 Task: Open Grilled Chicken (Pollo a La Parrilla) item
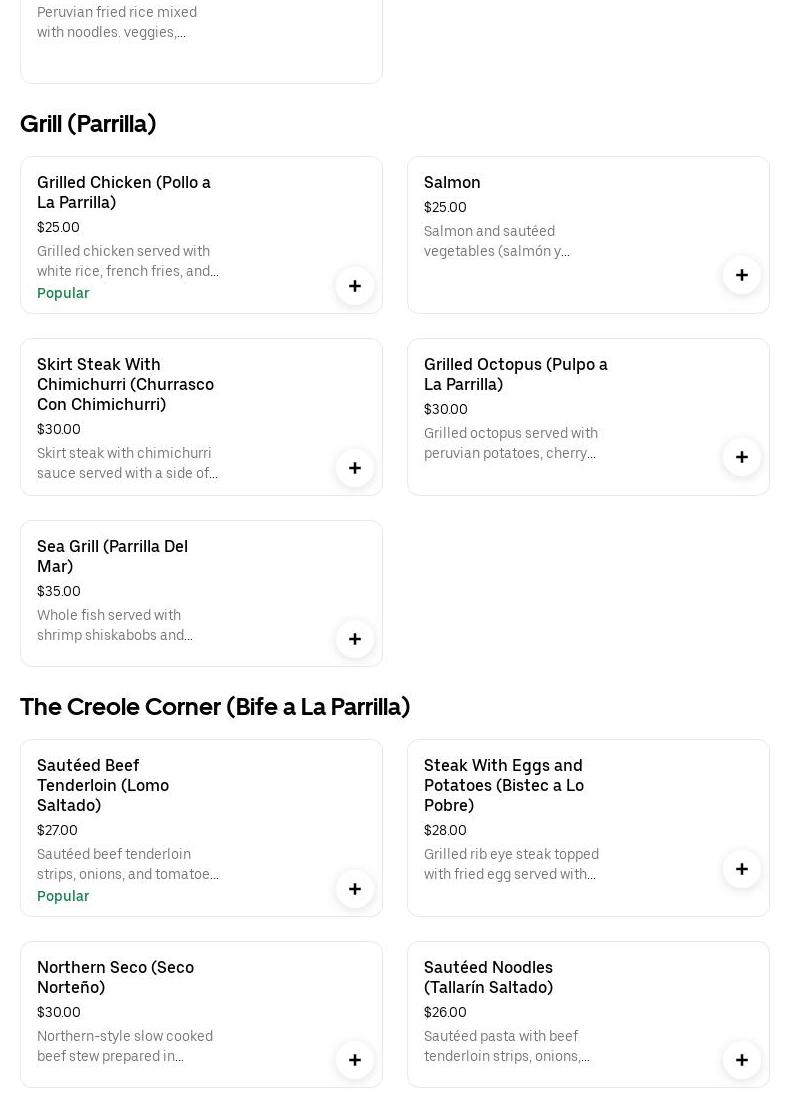pos(124,192)
